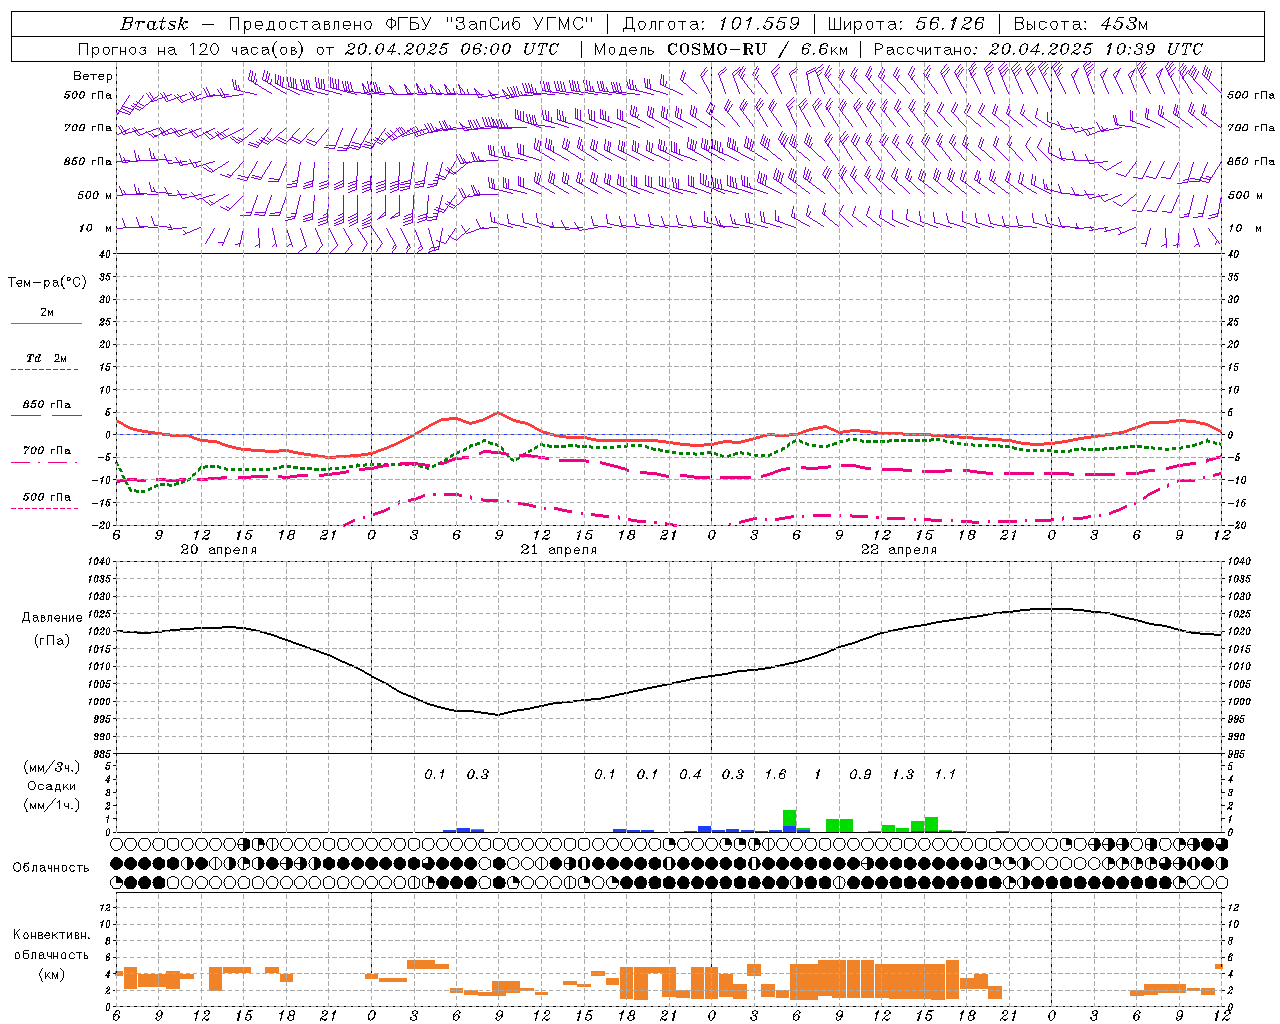This screenshot has height=1024, width=1280.
Task: Select the Td 2м dew point legend entry
Action: coord(47,358)
